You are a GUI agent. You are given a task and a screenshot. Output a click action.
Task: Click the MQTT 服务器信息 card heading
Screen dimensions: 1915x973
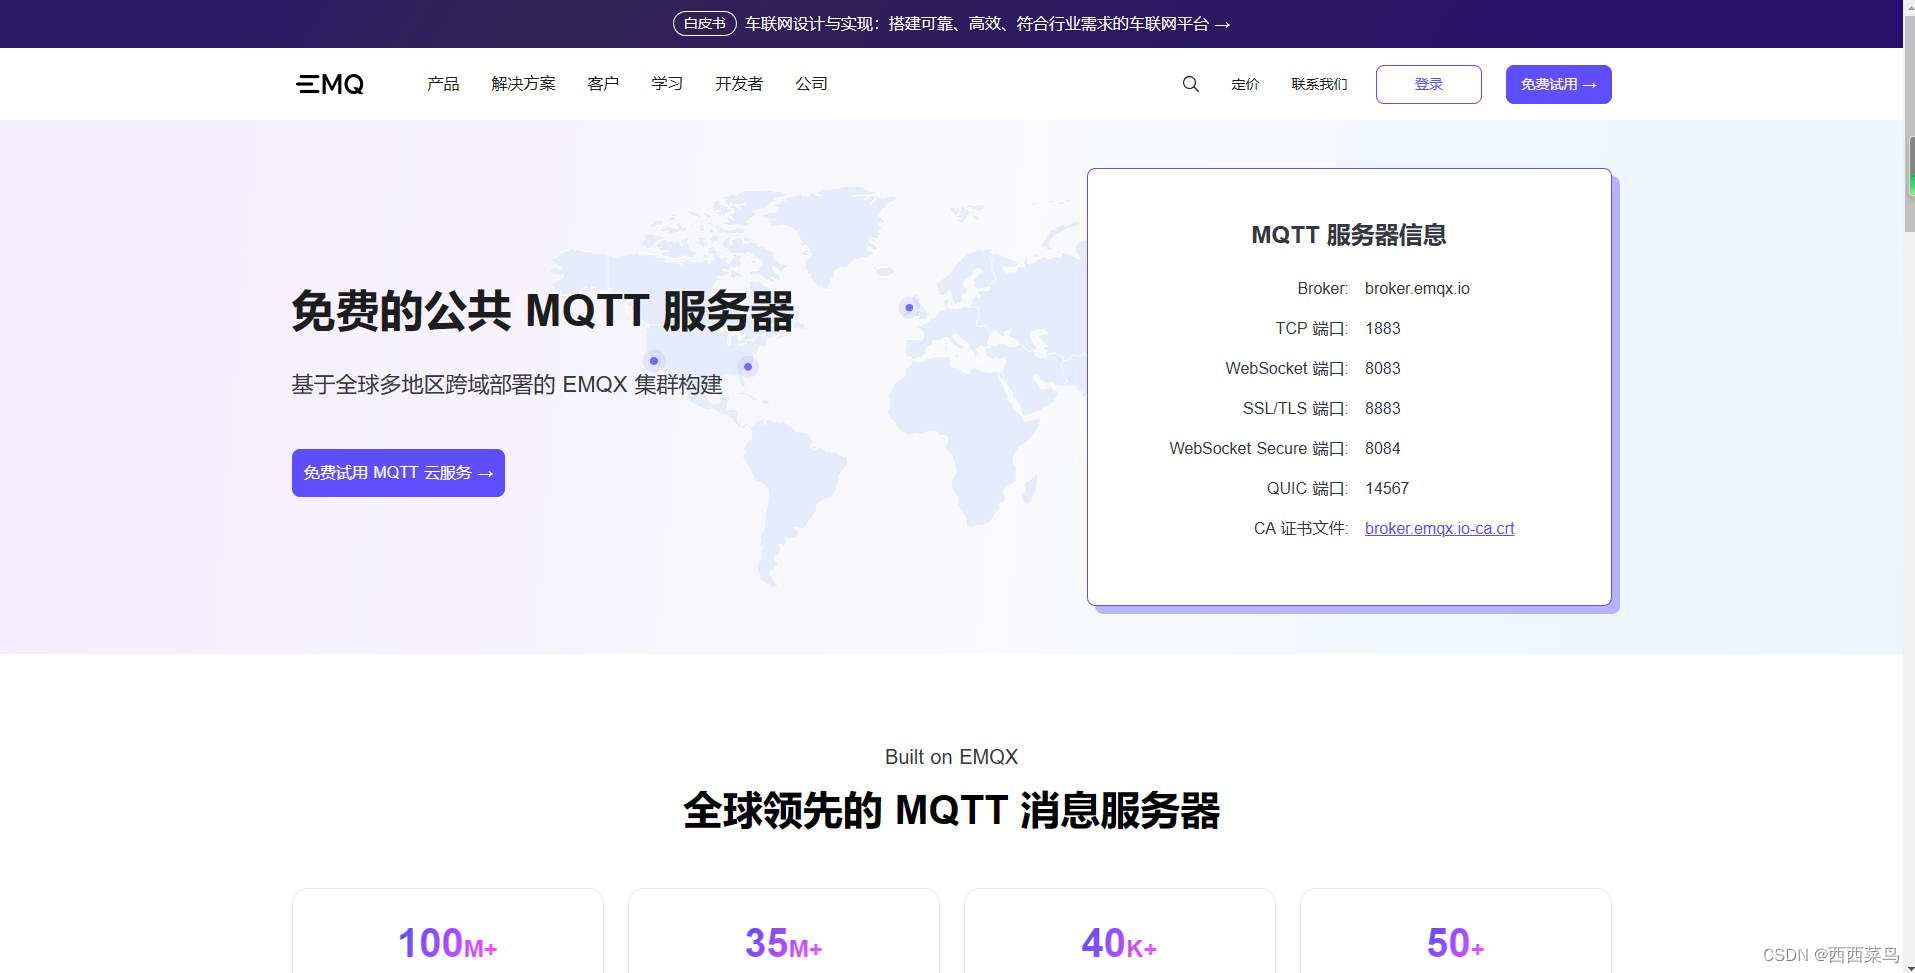pyautogui.click(x=1349, y=235)
